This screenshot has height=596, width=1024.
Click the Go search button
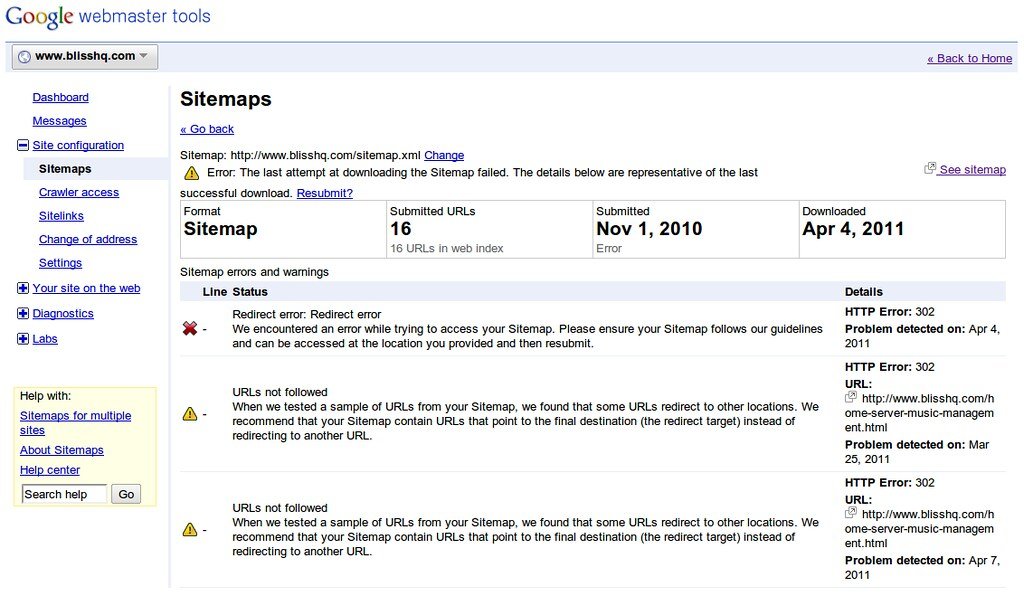[x=126, y=493]
